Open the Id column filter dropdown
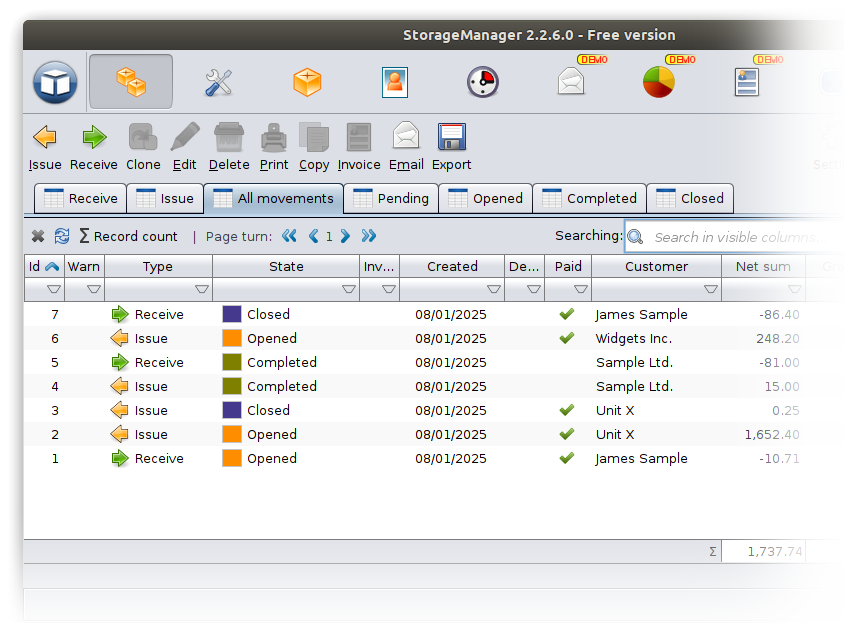The height and width of the screenshot is (623, 844). [54, 289]
